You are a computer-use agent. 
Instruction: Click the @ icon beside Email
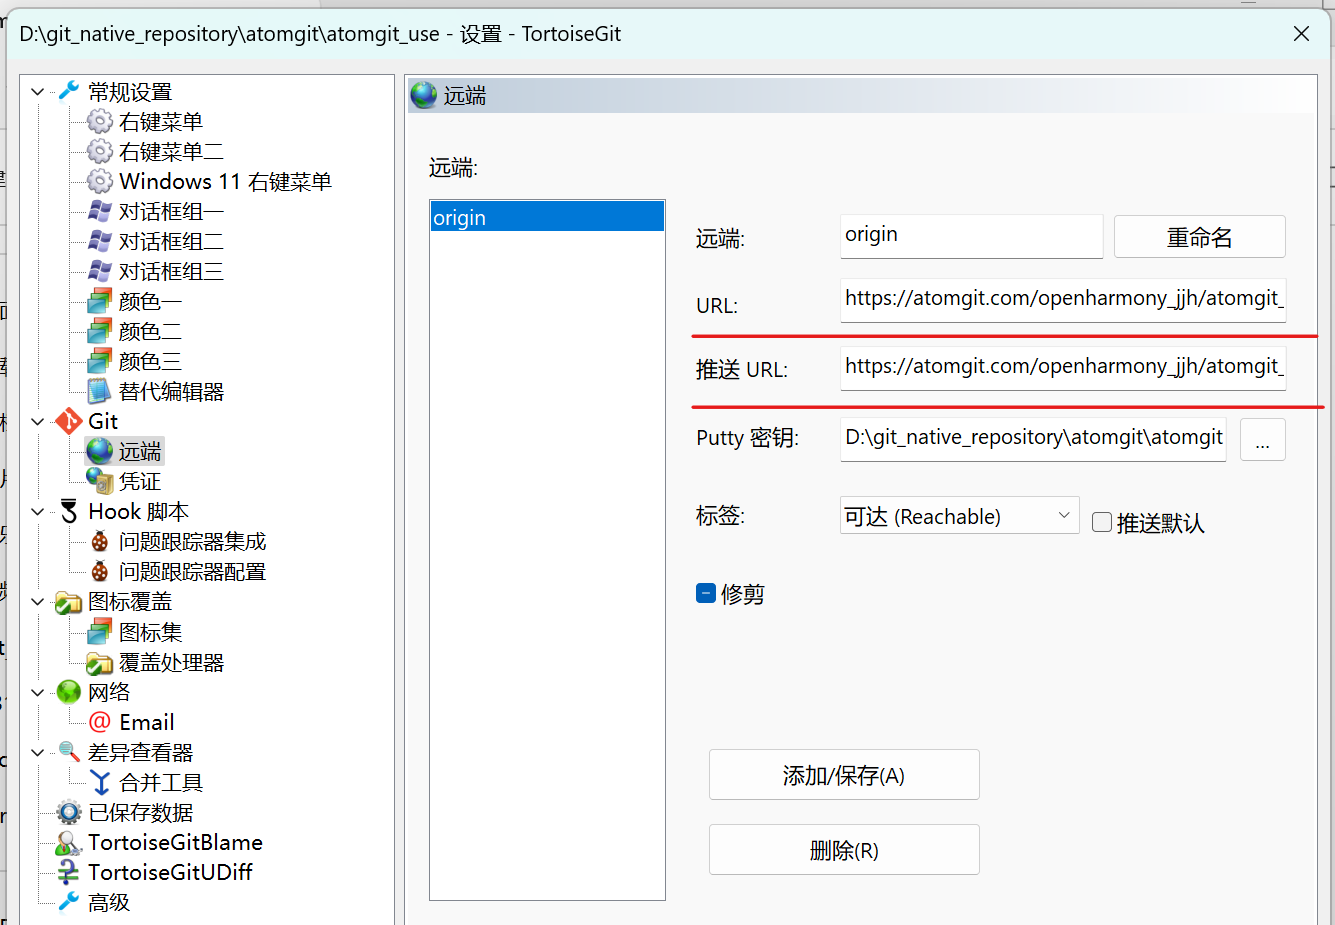coord(100,722)
